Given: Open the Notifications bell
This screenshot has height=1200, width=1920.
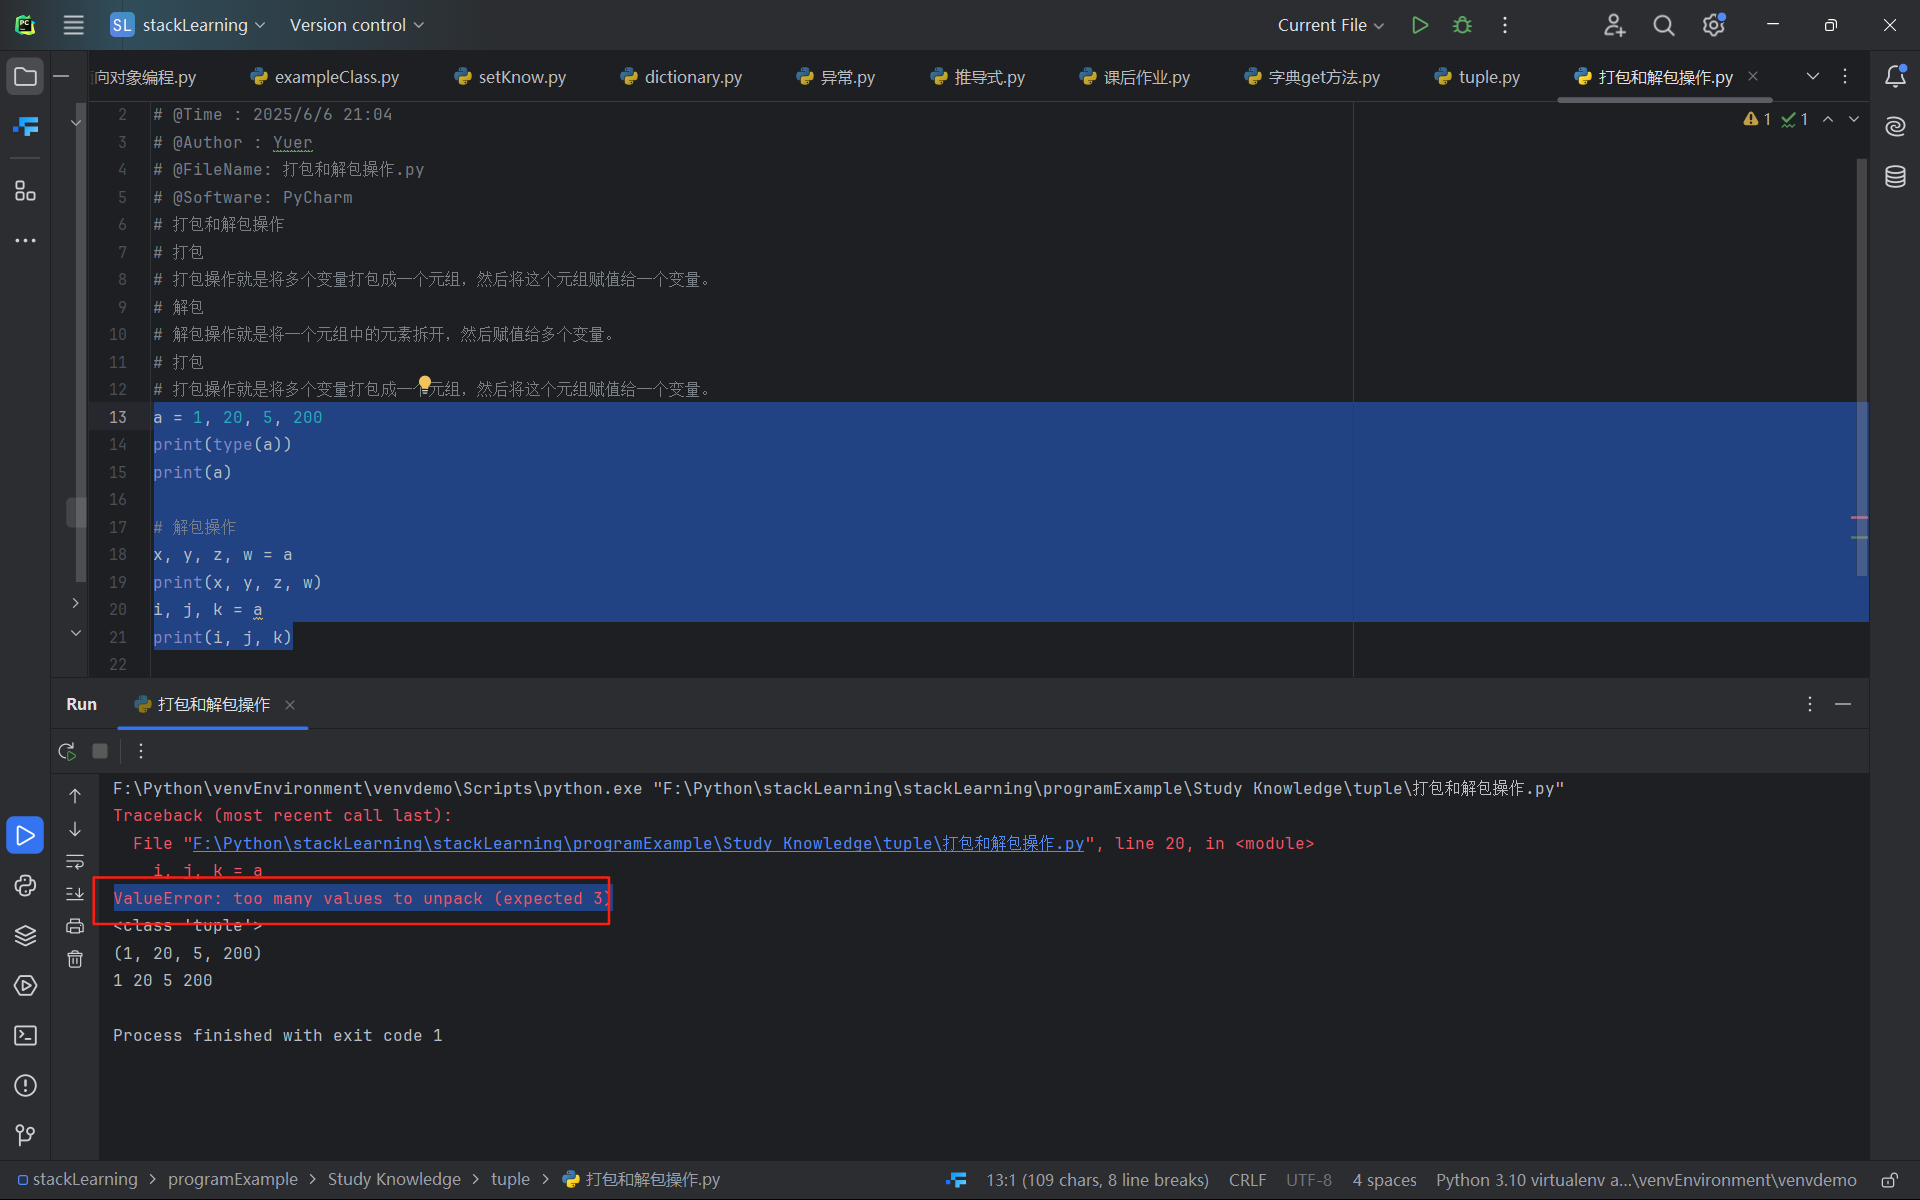Looking at the screenshot, I should (x=1895, y=77).
